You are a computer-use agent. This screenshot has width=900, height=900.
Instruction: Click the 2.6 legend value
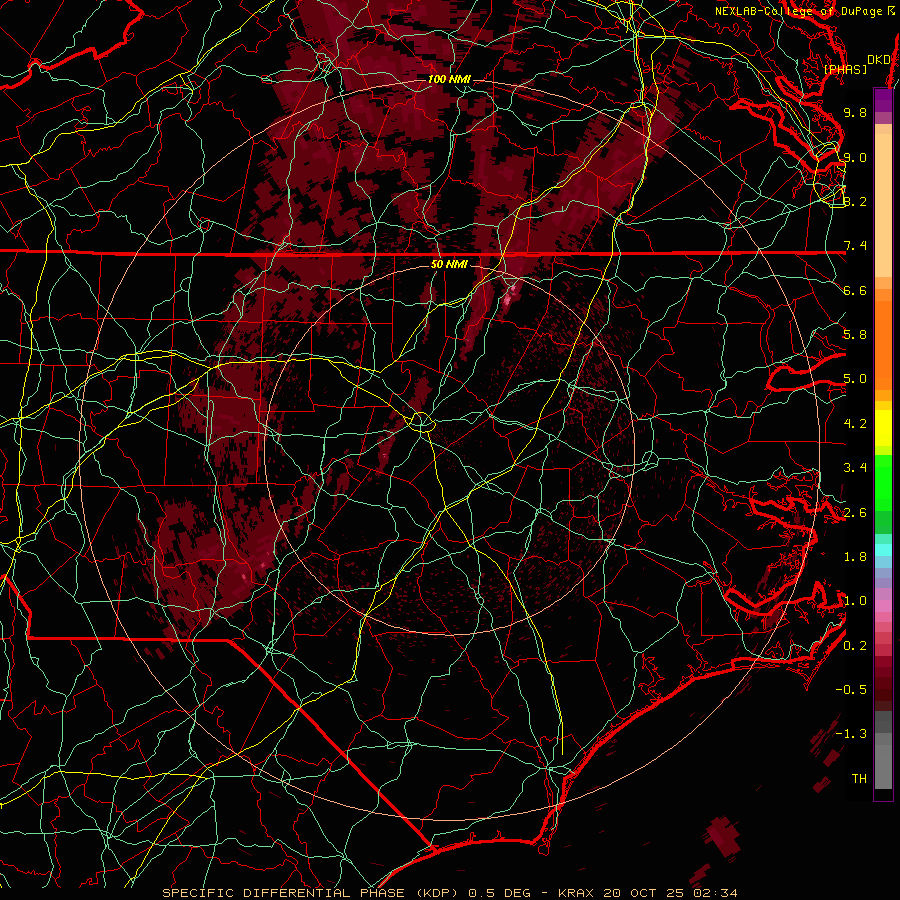click(x=855, y=513)
